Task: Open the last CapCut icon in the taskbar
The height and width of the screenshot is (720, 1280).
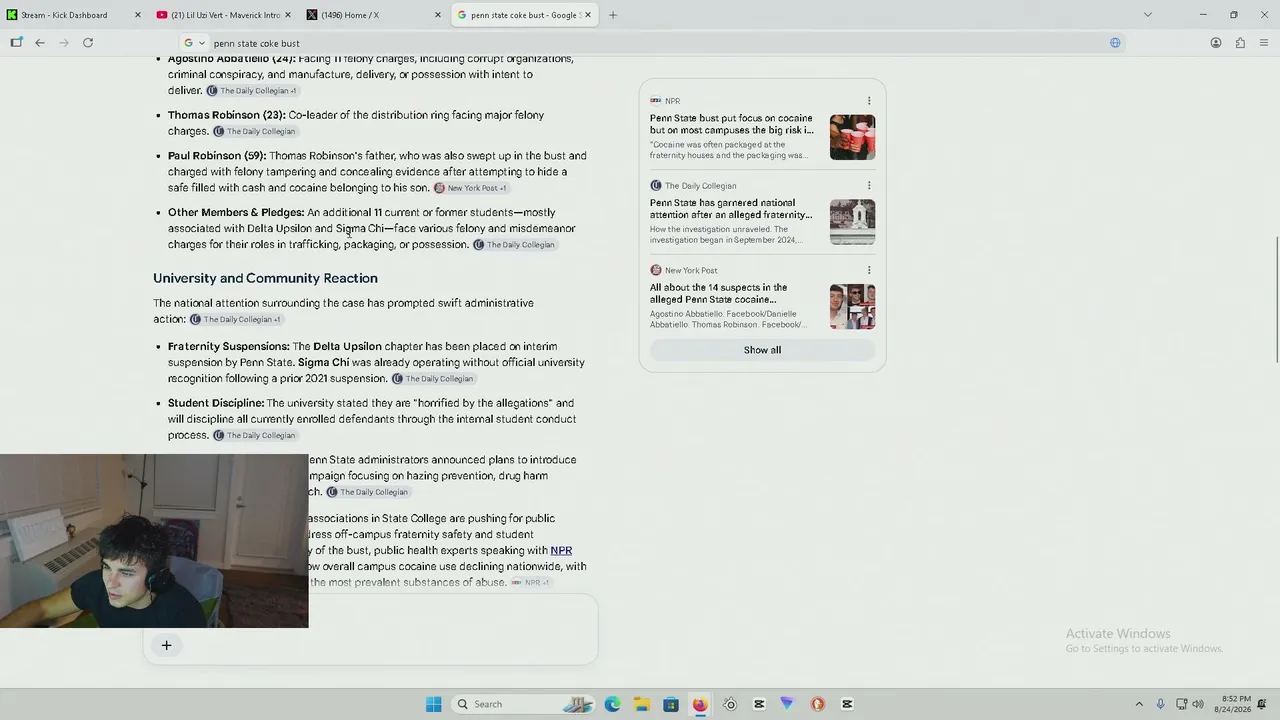Action: [x=847, y=704]
